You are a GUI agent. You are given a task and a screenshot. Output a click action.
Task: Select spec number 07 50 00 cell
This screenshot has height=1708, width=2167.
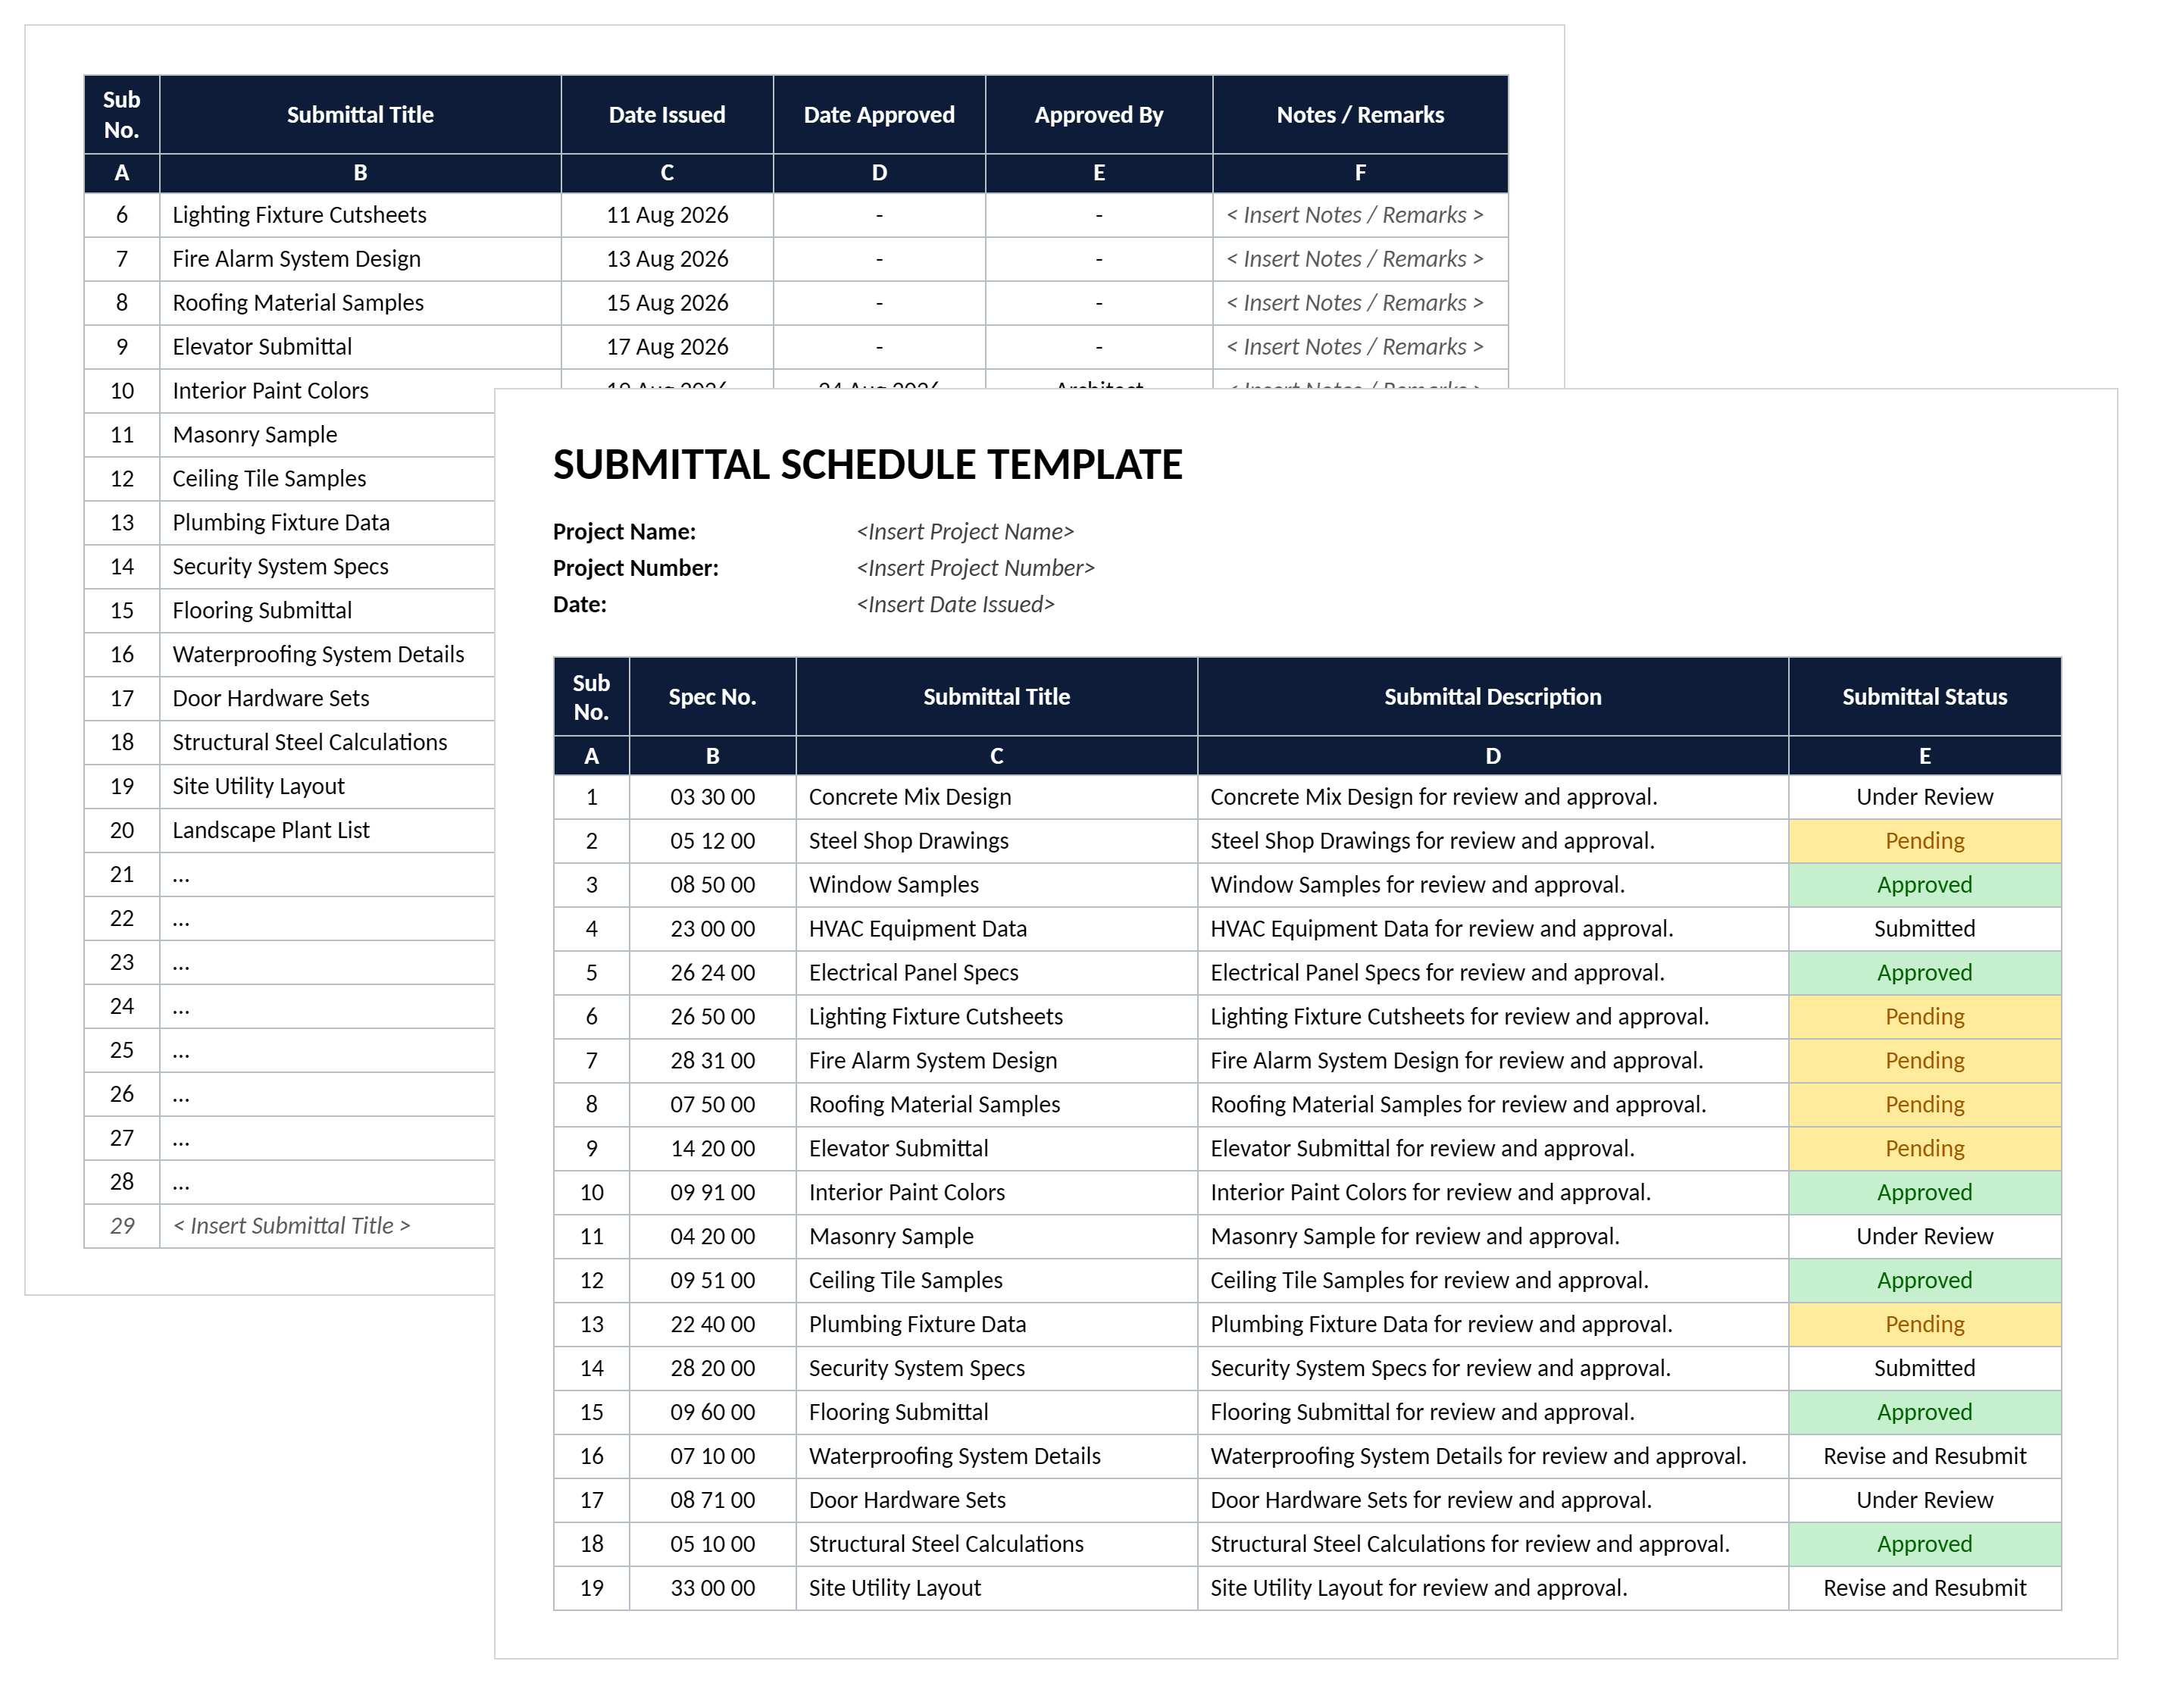[x=712, y=1105]
